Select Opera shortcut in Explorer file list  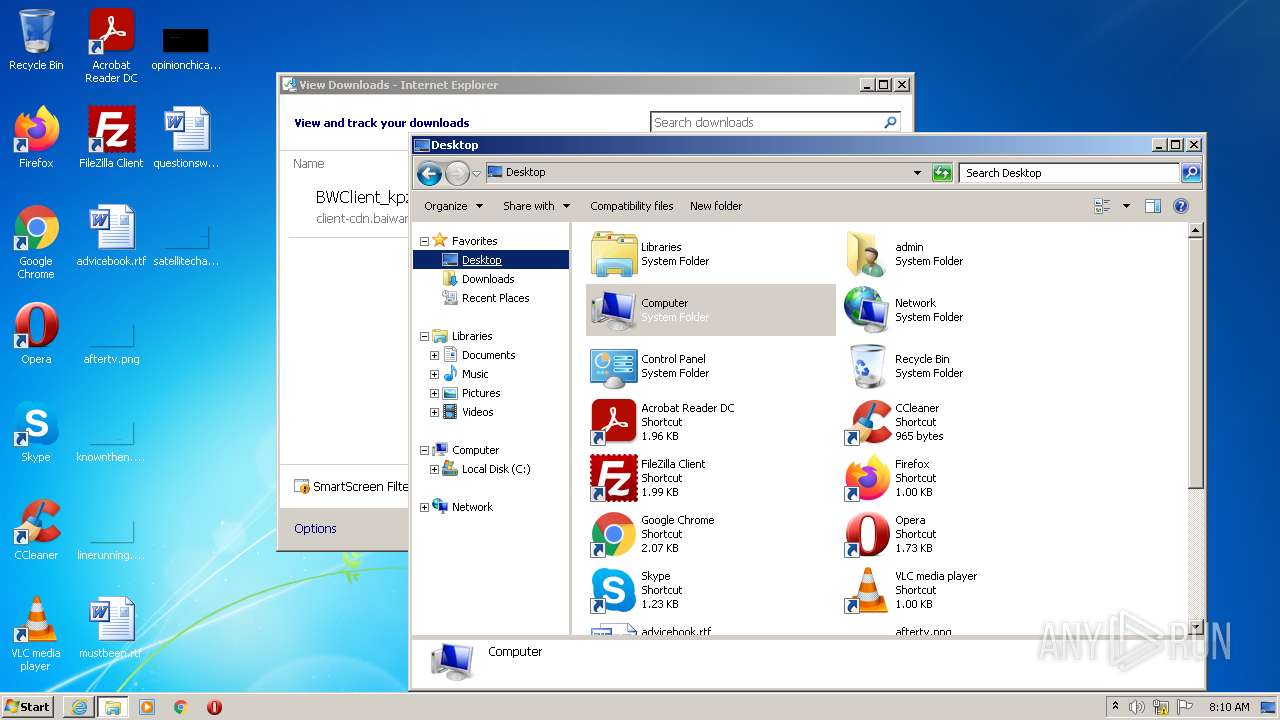pos(964,534)
